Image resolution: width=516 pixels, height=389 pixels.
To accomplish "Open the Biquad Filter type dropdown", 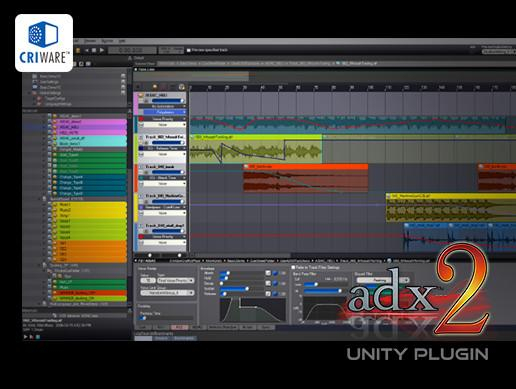I will 382,280.
